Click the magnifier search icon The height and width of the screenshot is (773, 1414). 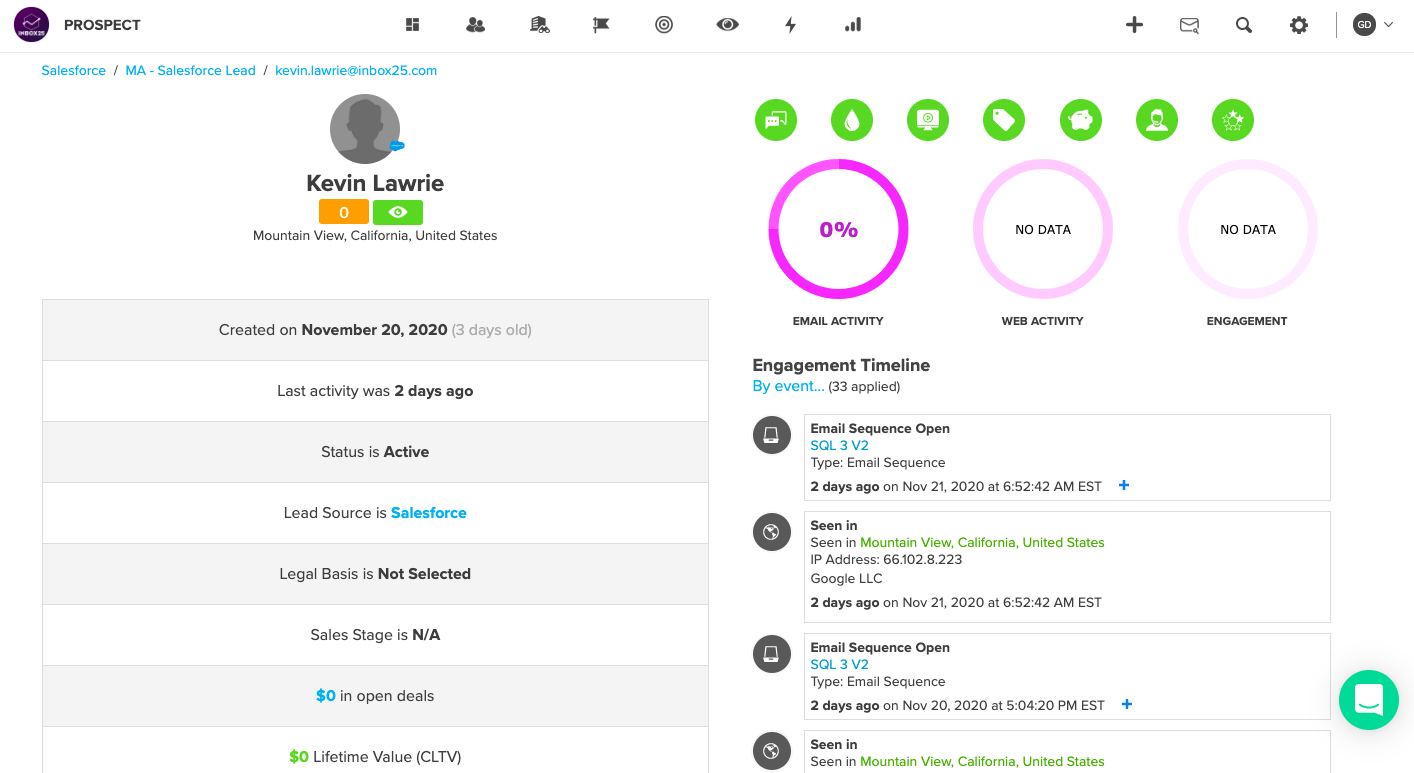(x=1244, y=25)
